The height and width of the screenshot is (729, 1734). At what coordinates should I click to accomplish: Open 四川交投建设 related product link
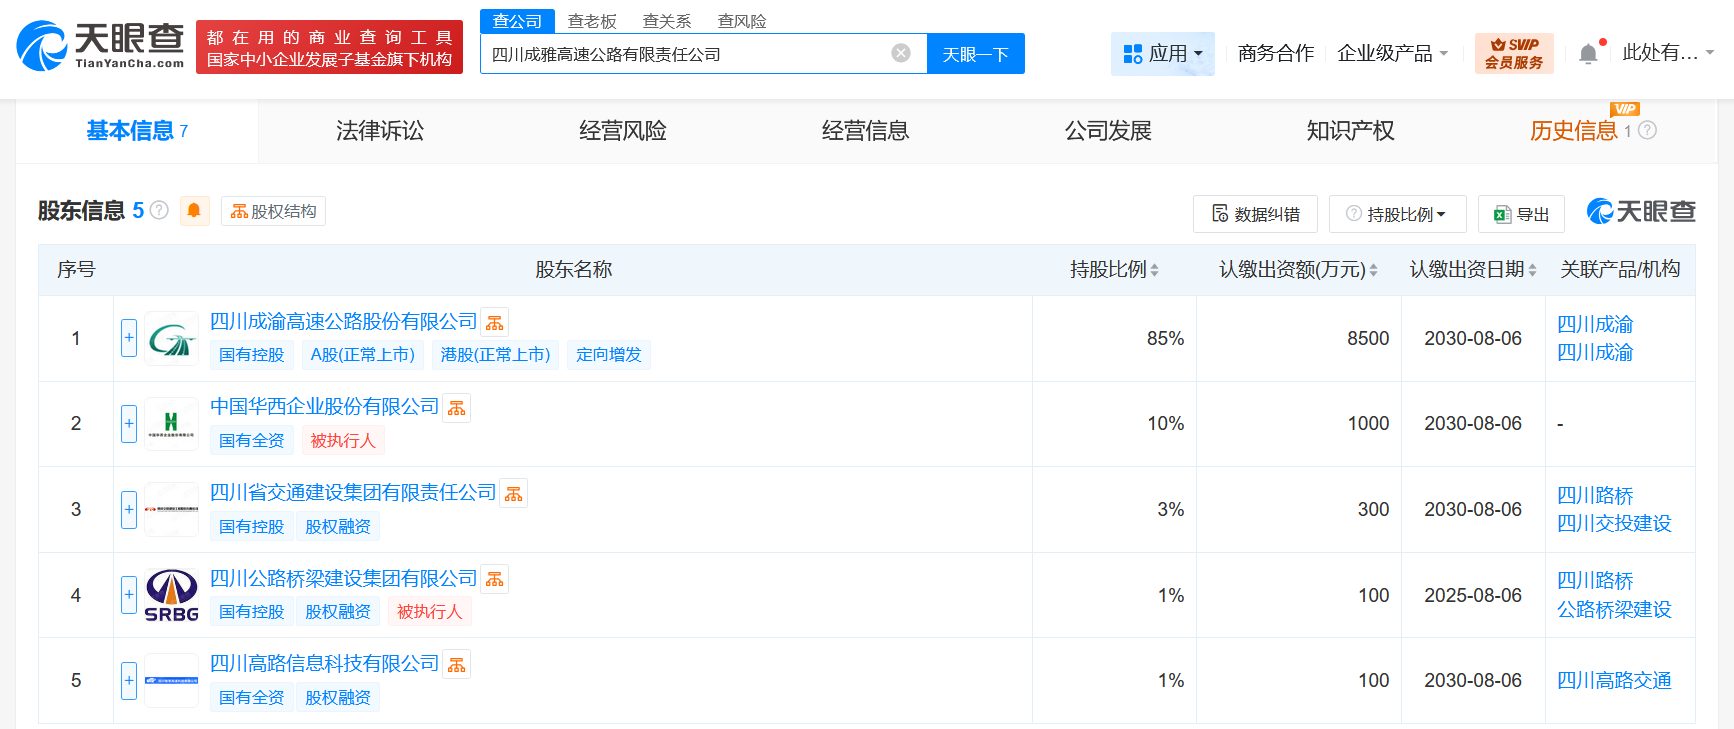[x=1614, y=523]
